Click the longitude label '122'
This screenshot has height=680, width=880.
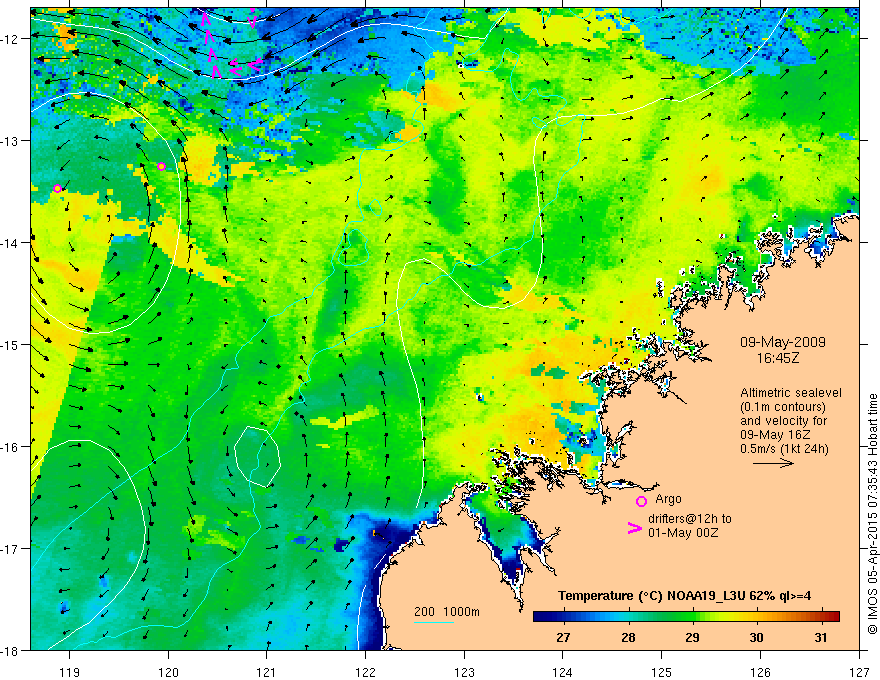coord(365,673)
